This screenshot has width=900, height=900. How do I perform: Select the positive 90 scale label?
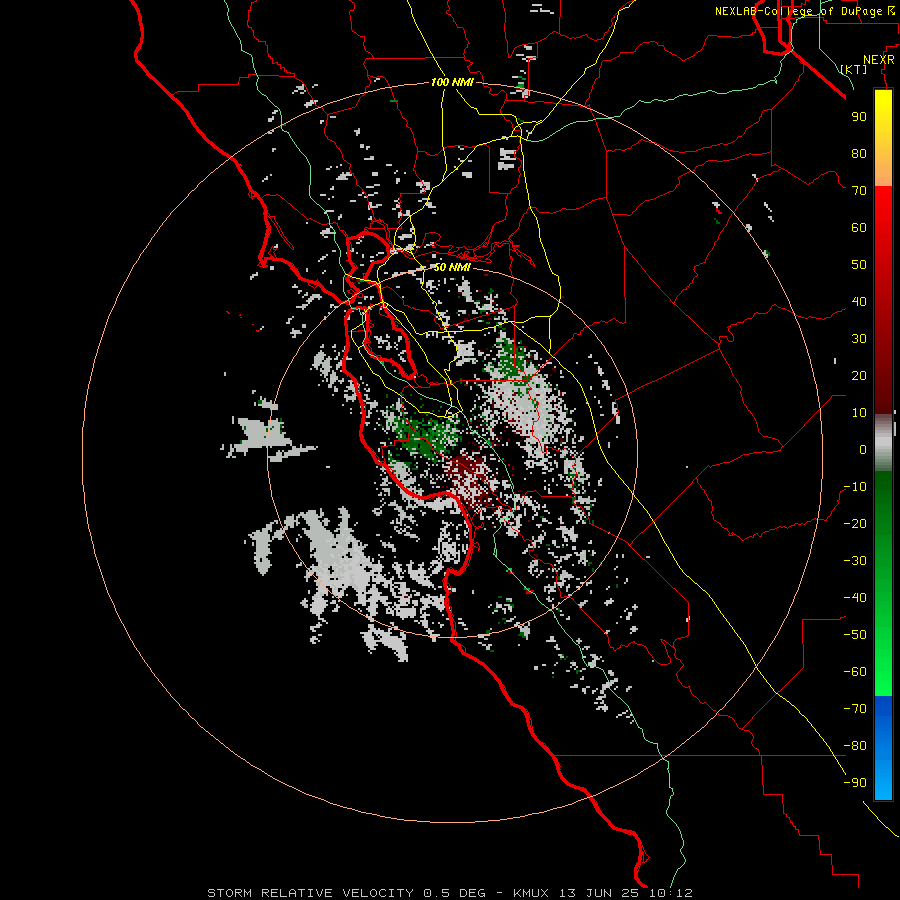(859, 116)
